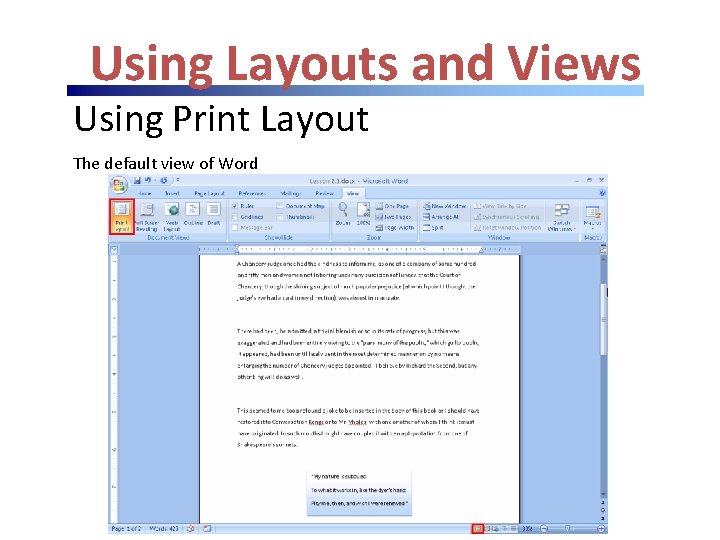Choose Page Width zoom option

click(x=395, y=228)
